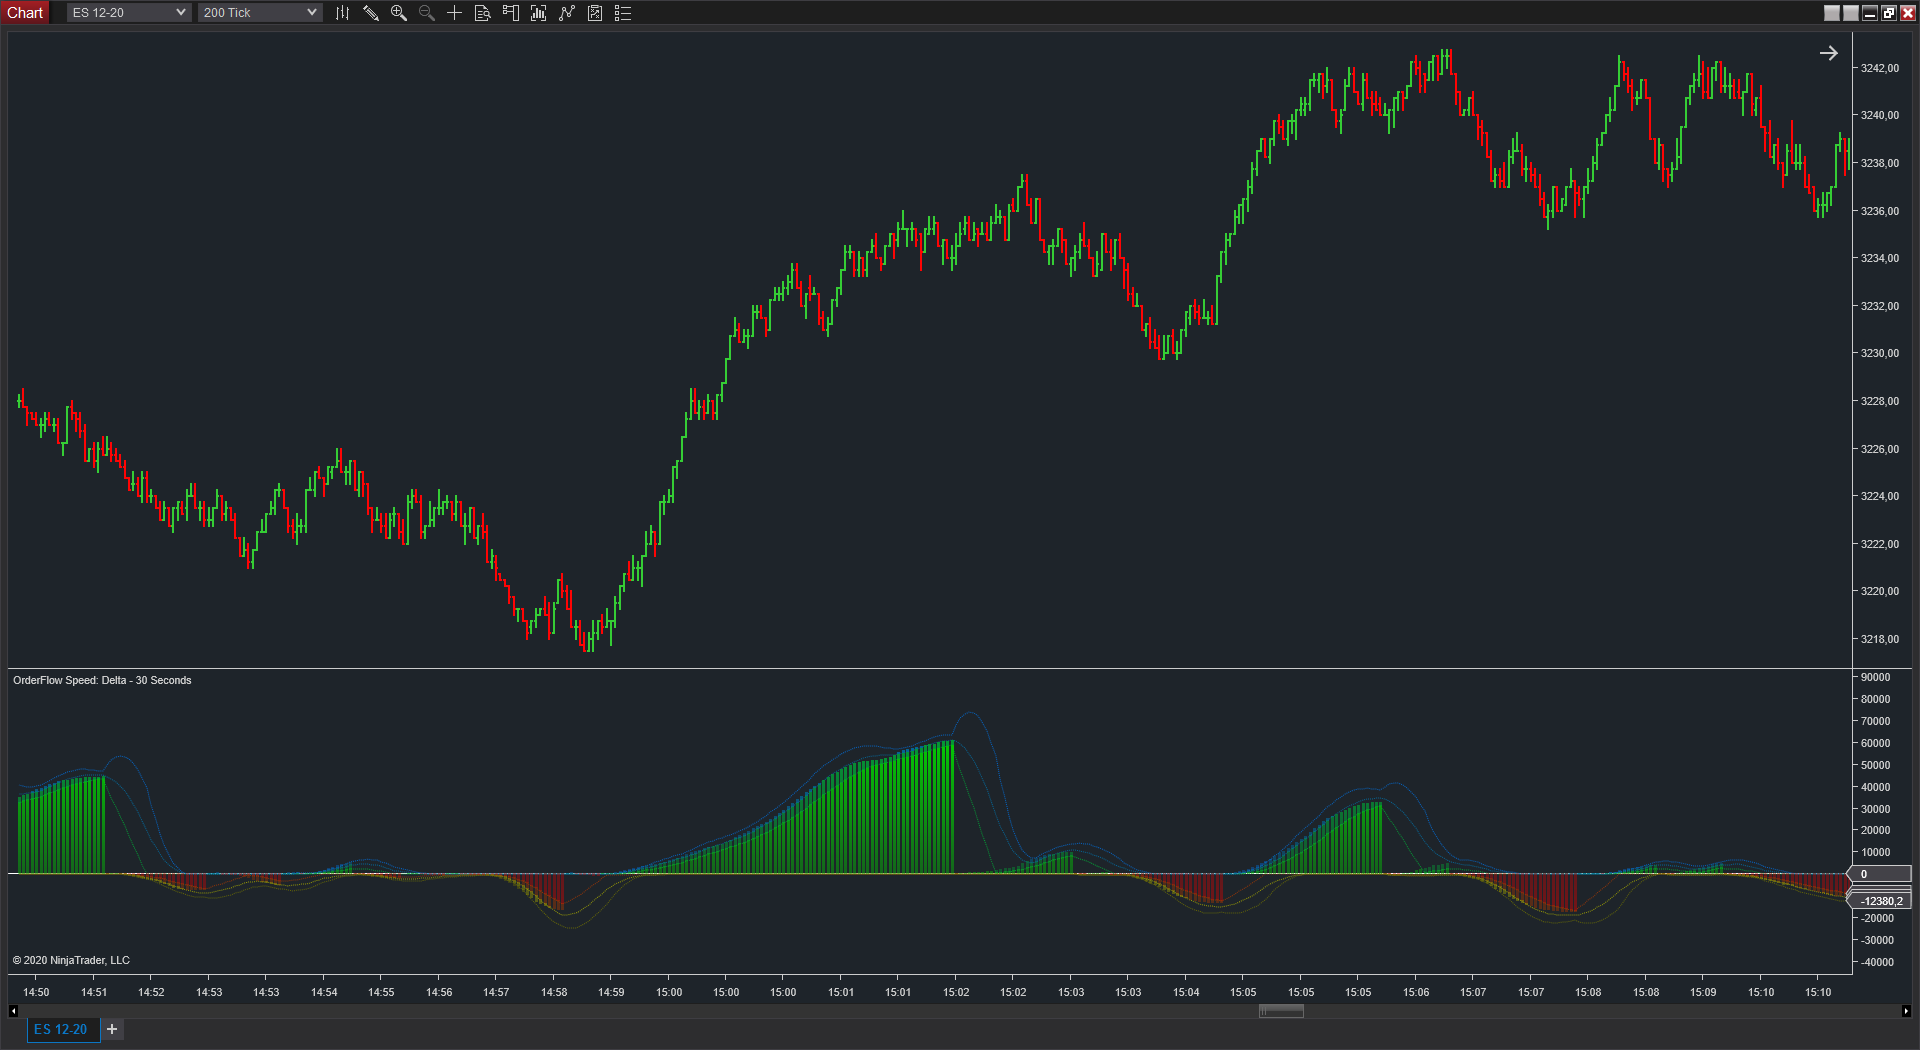The image size is (1920, 1050).
Task: Open the bar type selector icon
Action: tap(343, 13)
